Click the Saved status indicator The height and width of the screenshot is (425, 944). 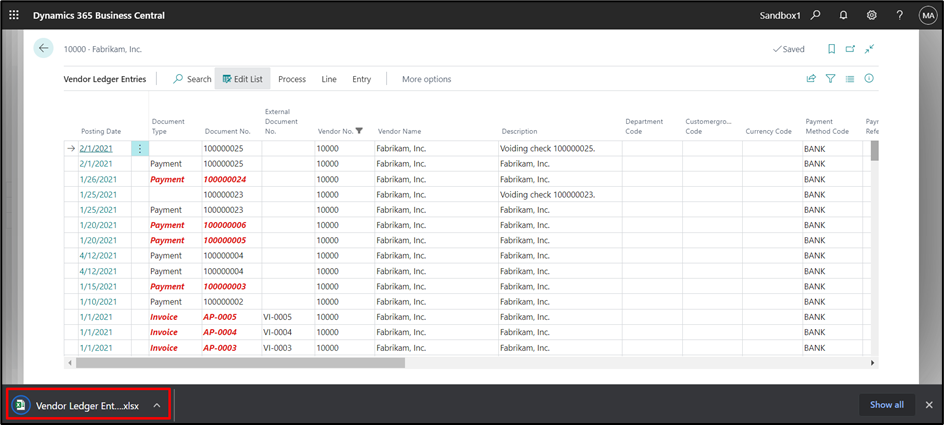pos(789,49)
